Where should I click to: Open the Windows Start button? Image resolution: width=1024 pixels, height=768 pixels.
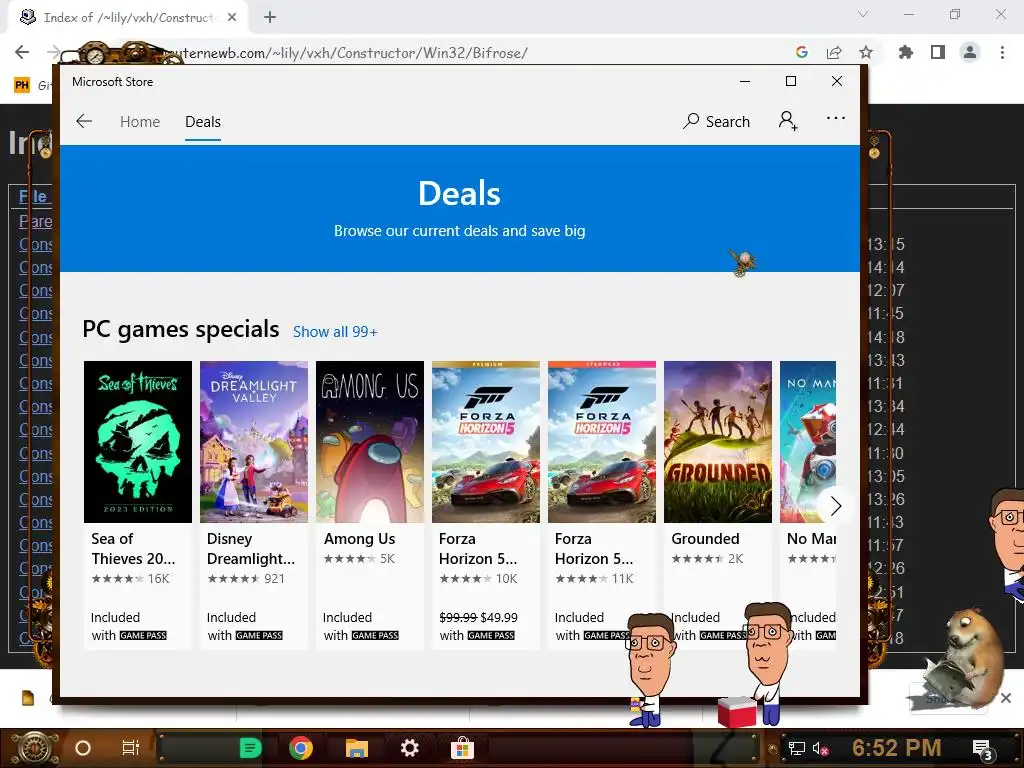point(35,748)
